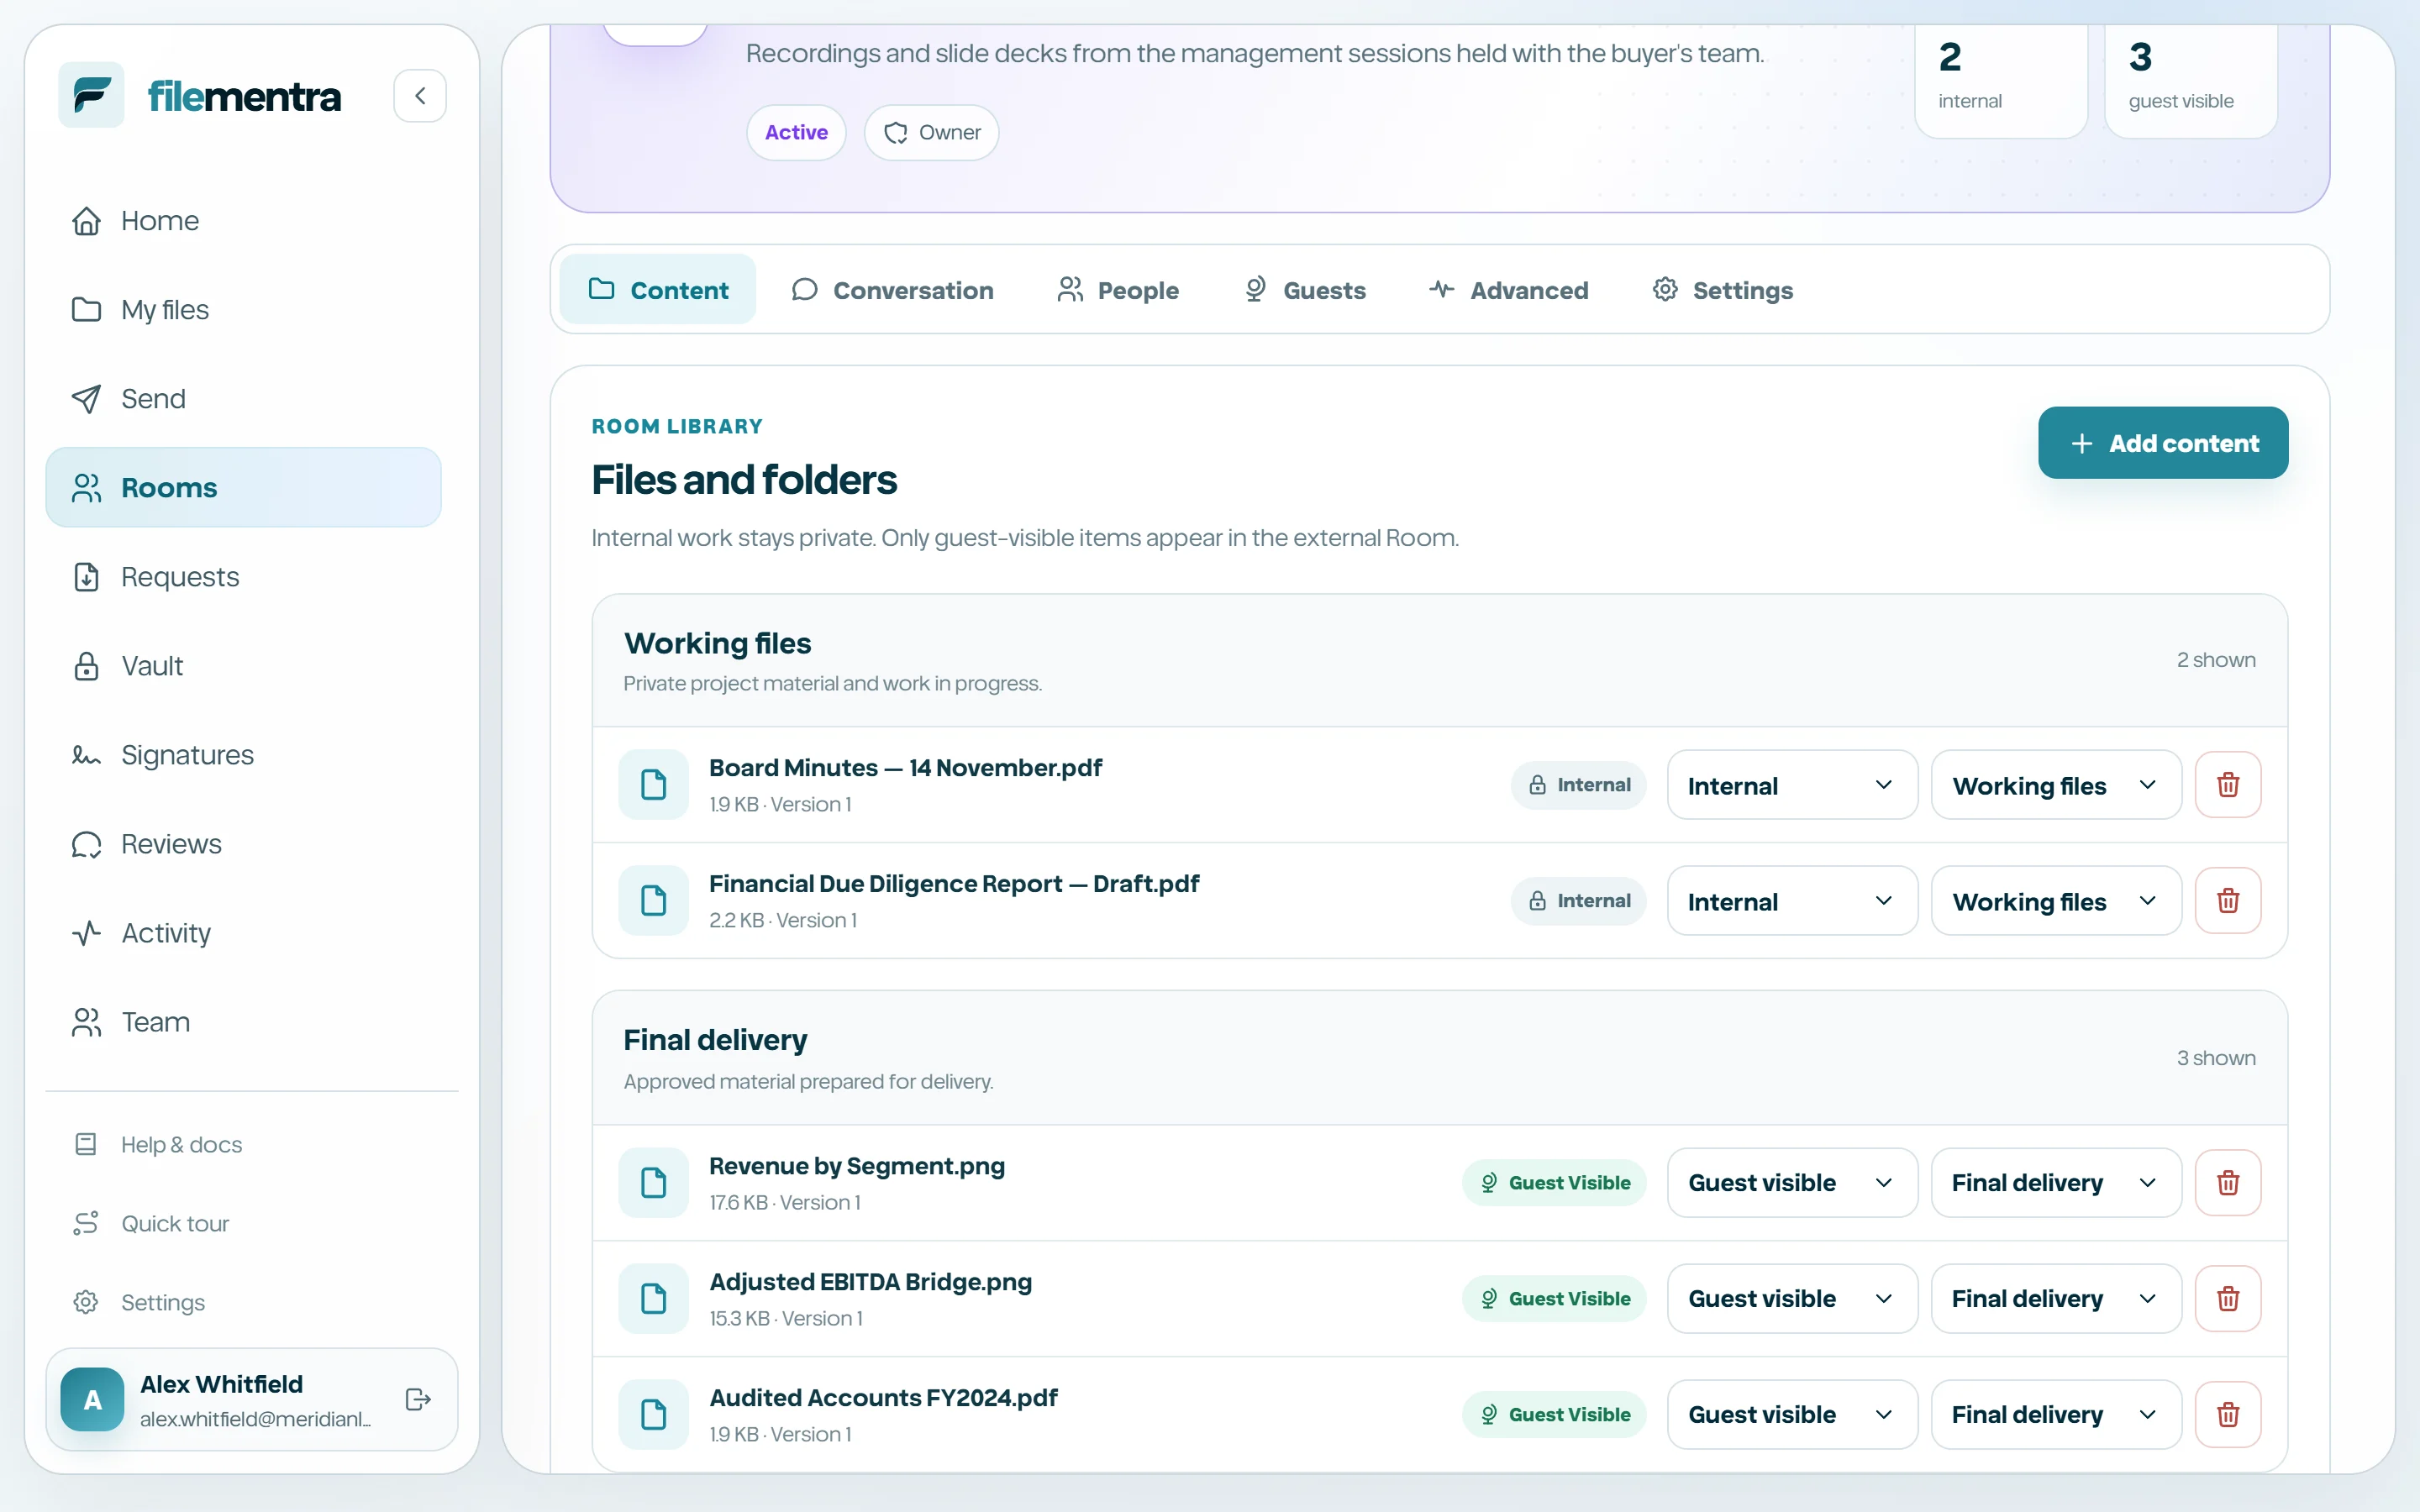Switch to the Advanced tab
The width and height of the screenshot is (2420, 1512).
click(x=1509, y=290)
